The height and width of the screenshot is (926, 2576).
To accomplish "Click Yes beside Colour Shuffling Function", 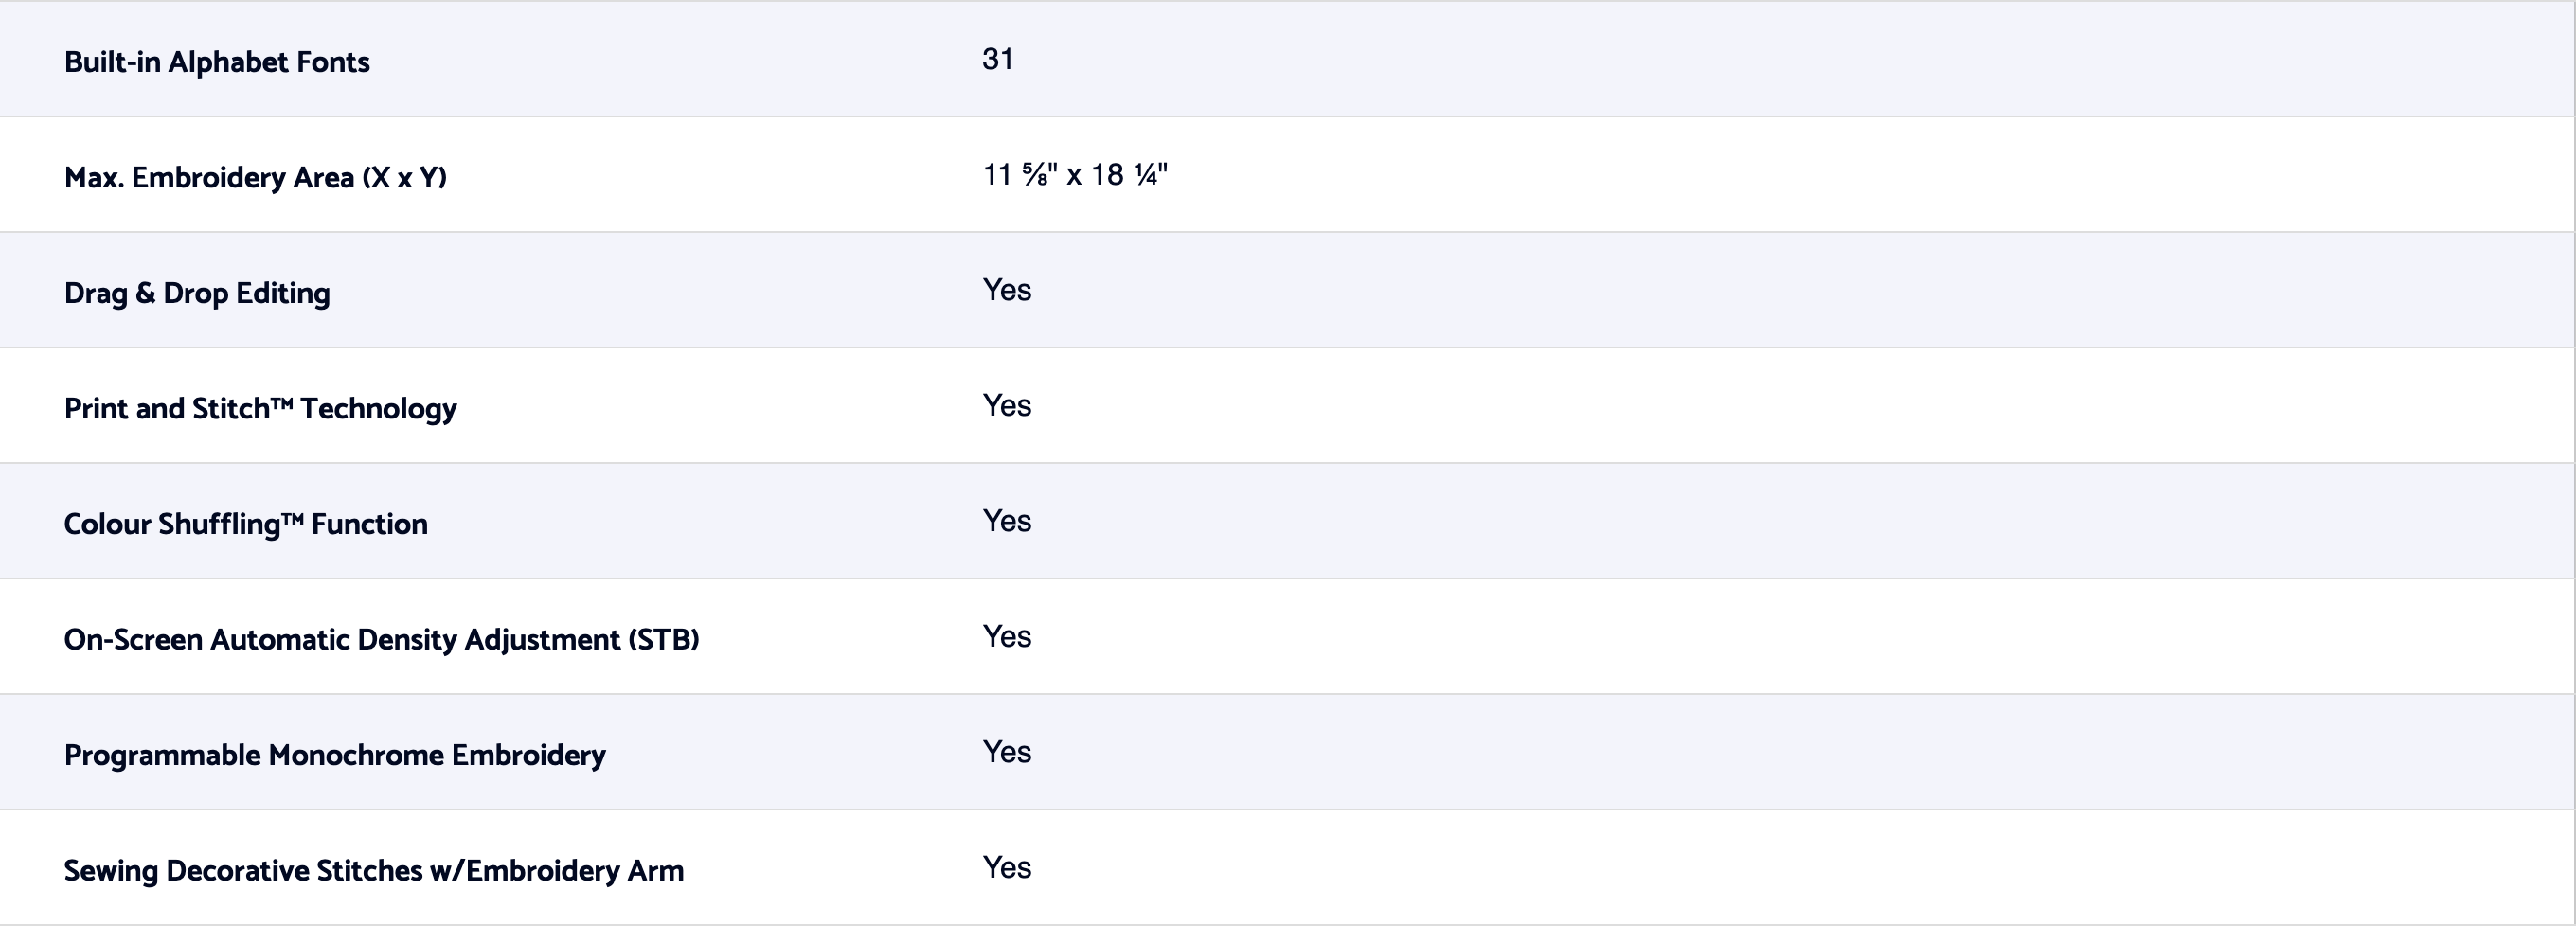I will click(1006, 521).
